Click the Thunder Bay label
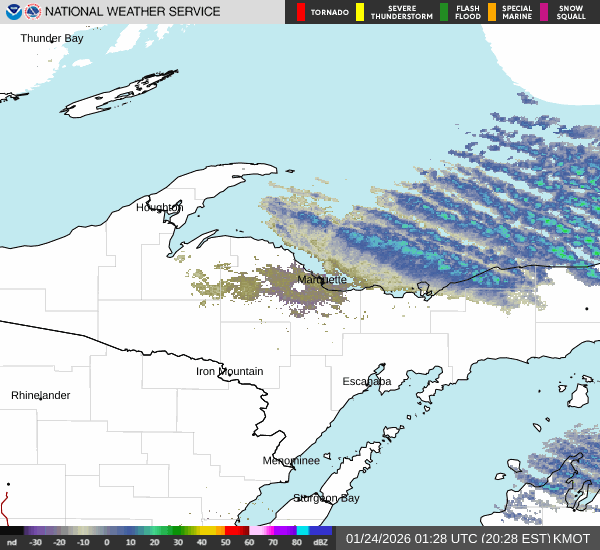This screenshot has width=600, height=550. tap(52, 38)
